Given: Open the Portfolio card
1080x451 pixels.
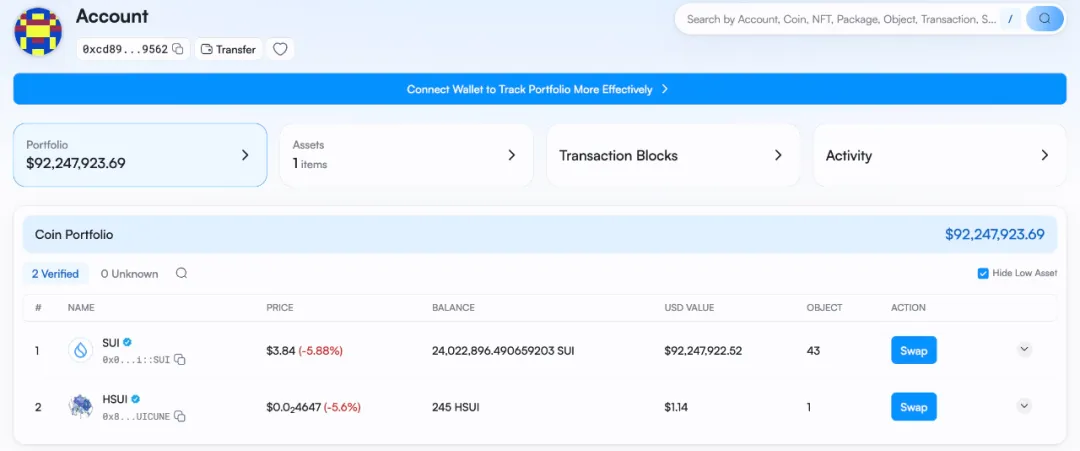Looking at the screenshot, I should (140, 155).
